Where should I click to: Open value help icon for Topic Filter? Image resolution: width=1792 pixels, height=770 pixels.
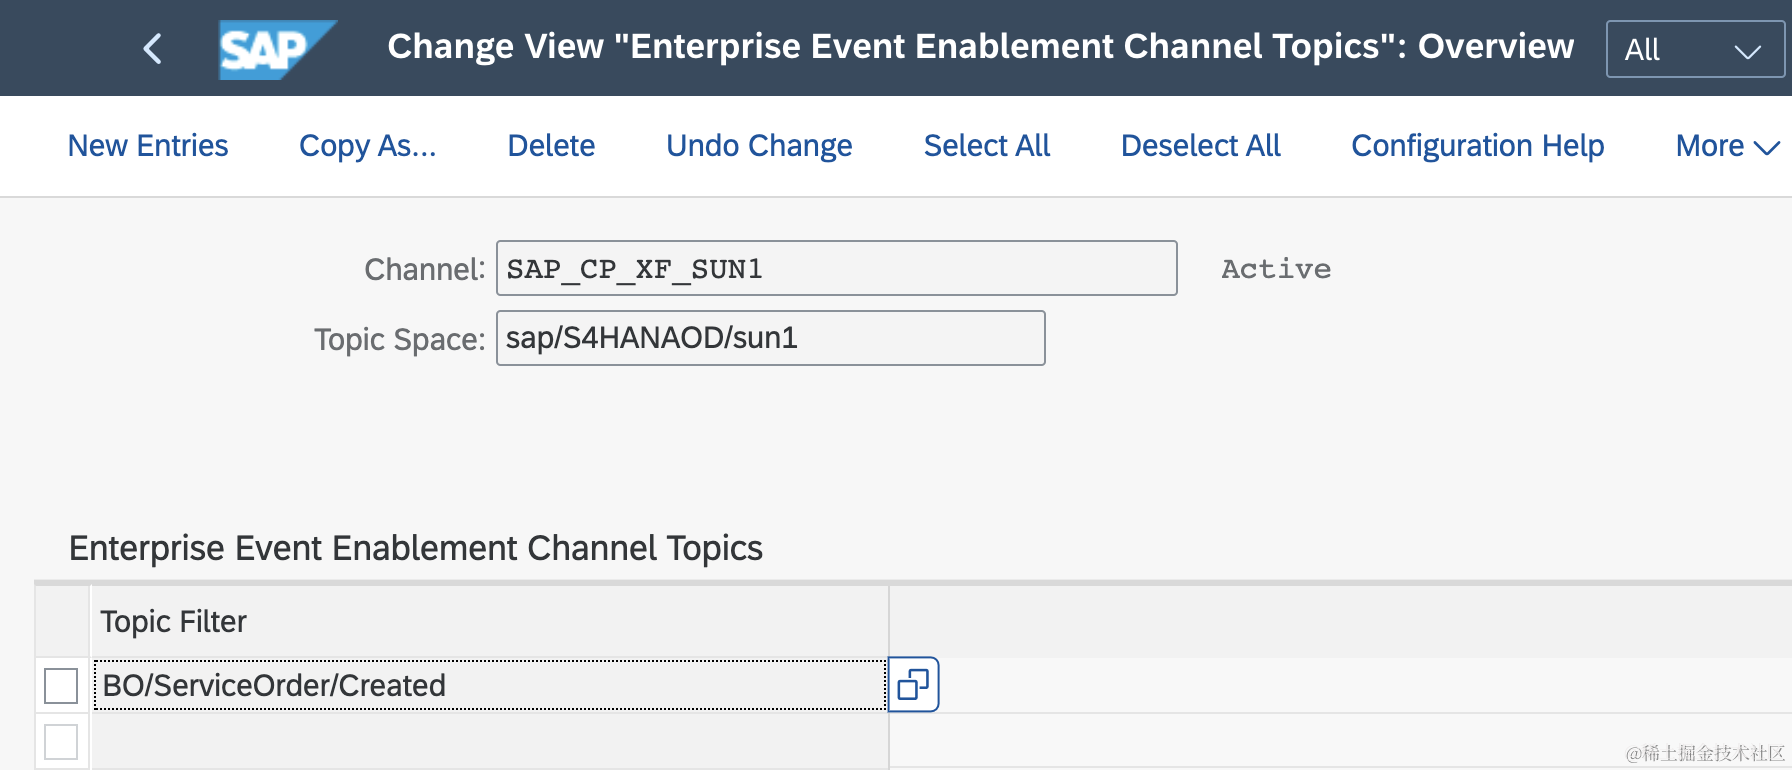pyautogui.click(x=913, y=685)
